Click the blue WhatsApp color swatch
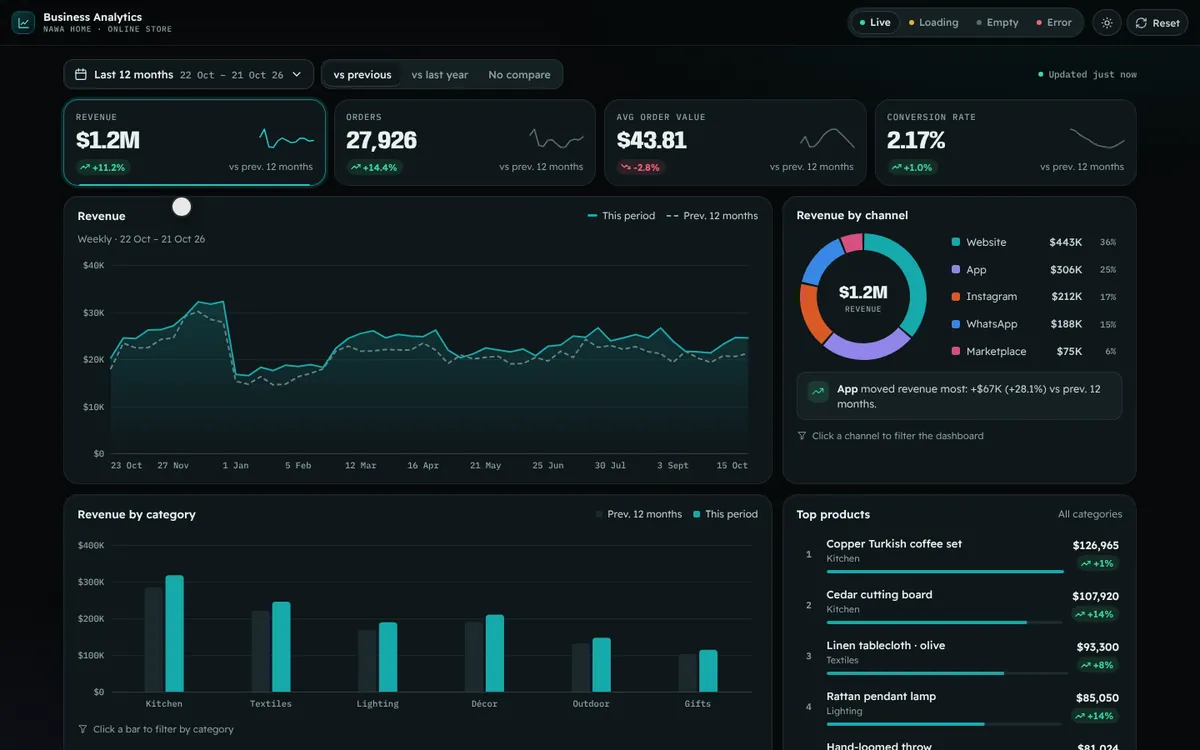 click(x=956, y=324)
